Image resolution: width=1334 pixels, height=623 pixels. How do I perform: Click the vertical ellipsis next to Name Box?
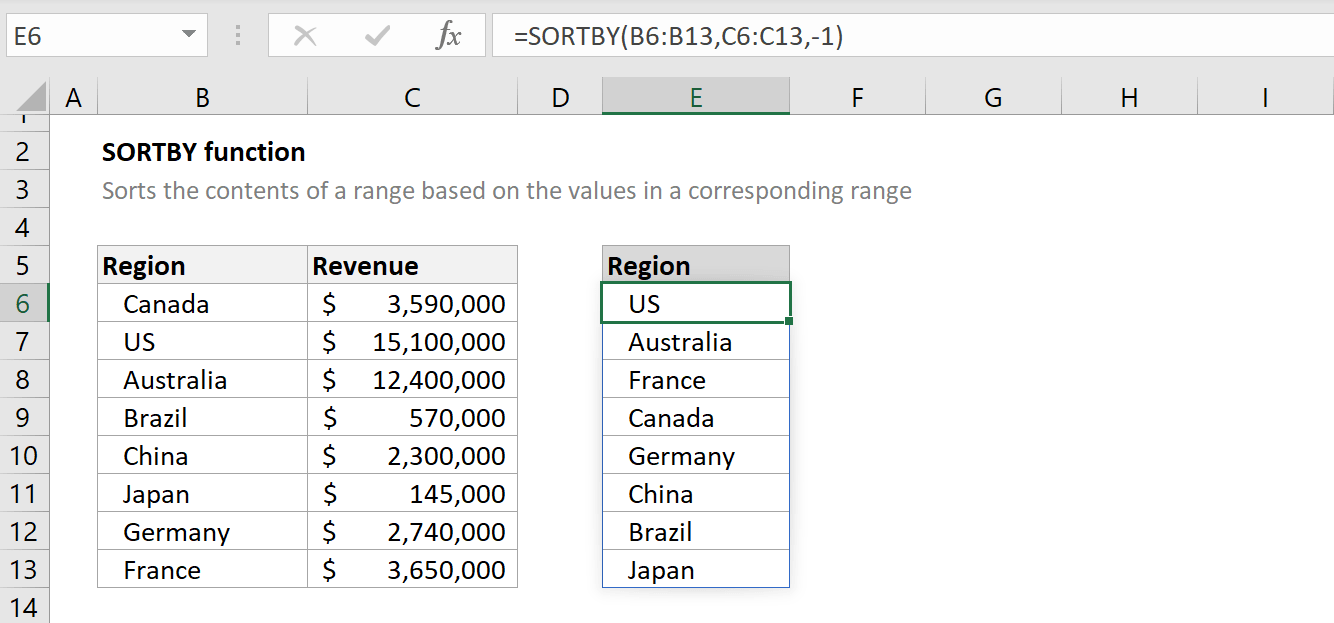pos(236,35)
